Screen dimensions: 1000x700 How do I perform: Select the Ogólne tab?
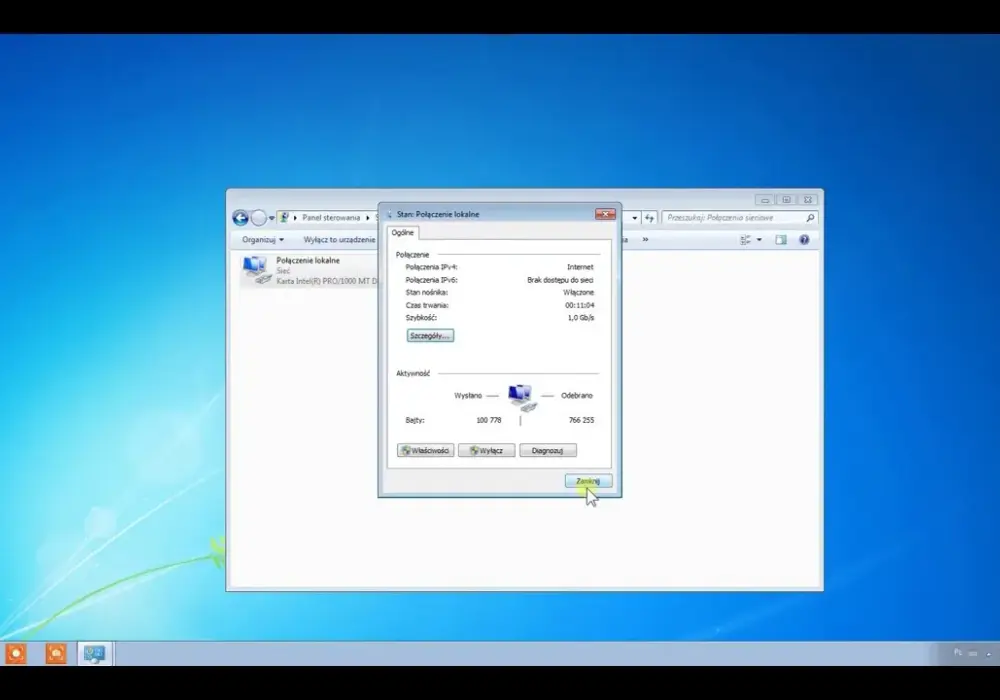pos(402,233)
